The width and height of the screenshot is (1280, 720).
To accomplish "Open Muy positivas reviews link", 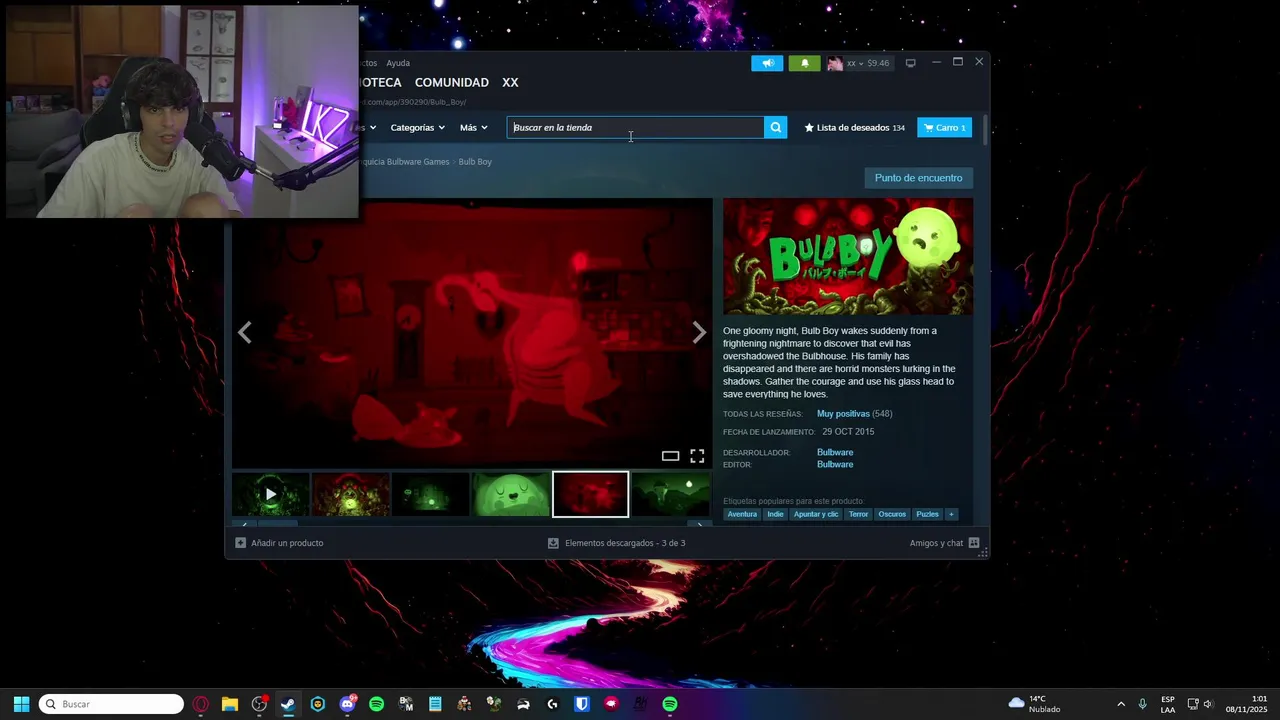I will coord(843,414).
